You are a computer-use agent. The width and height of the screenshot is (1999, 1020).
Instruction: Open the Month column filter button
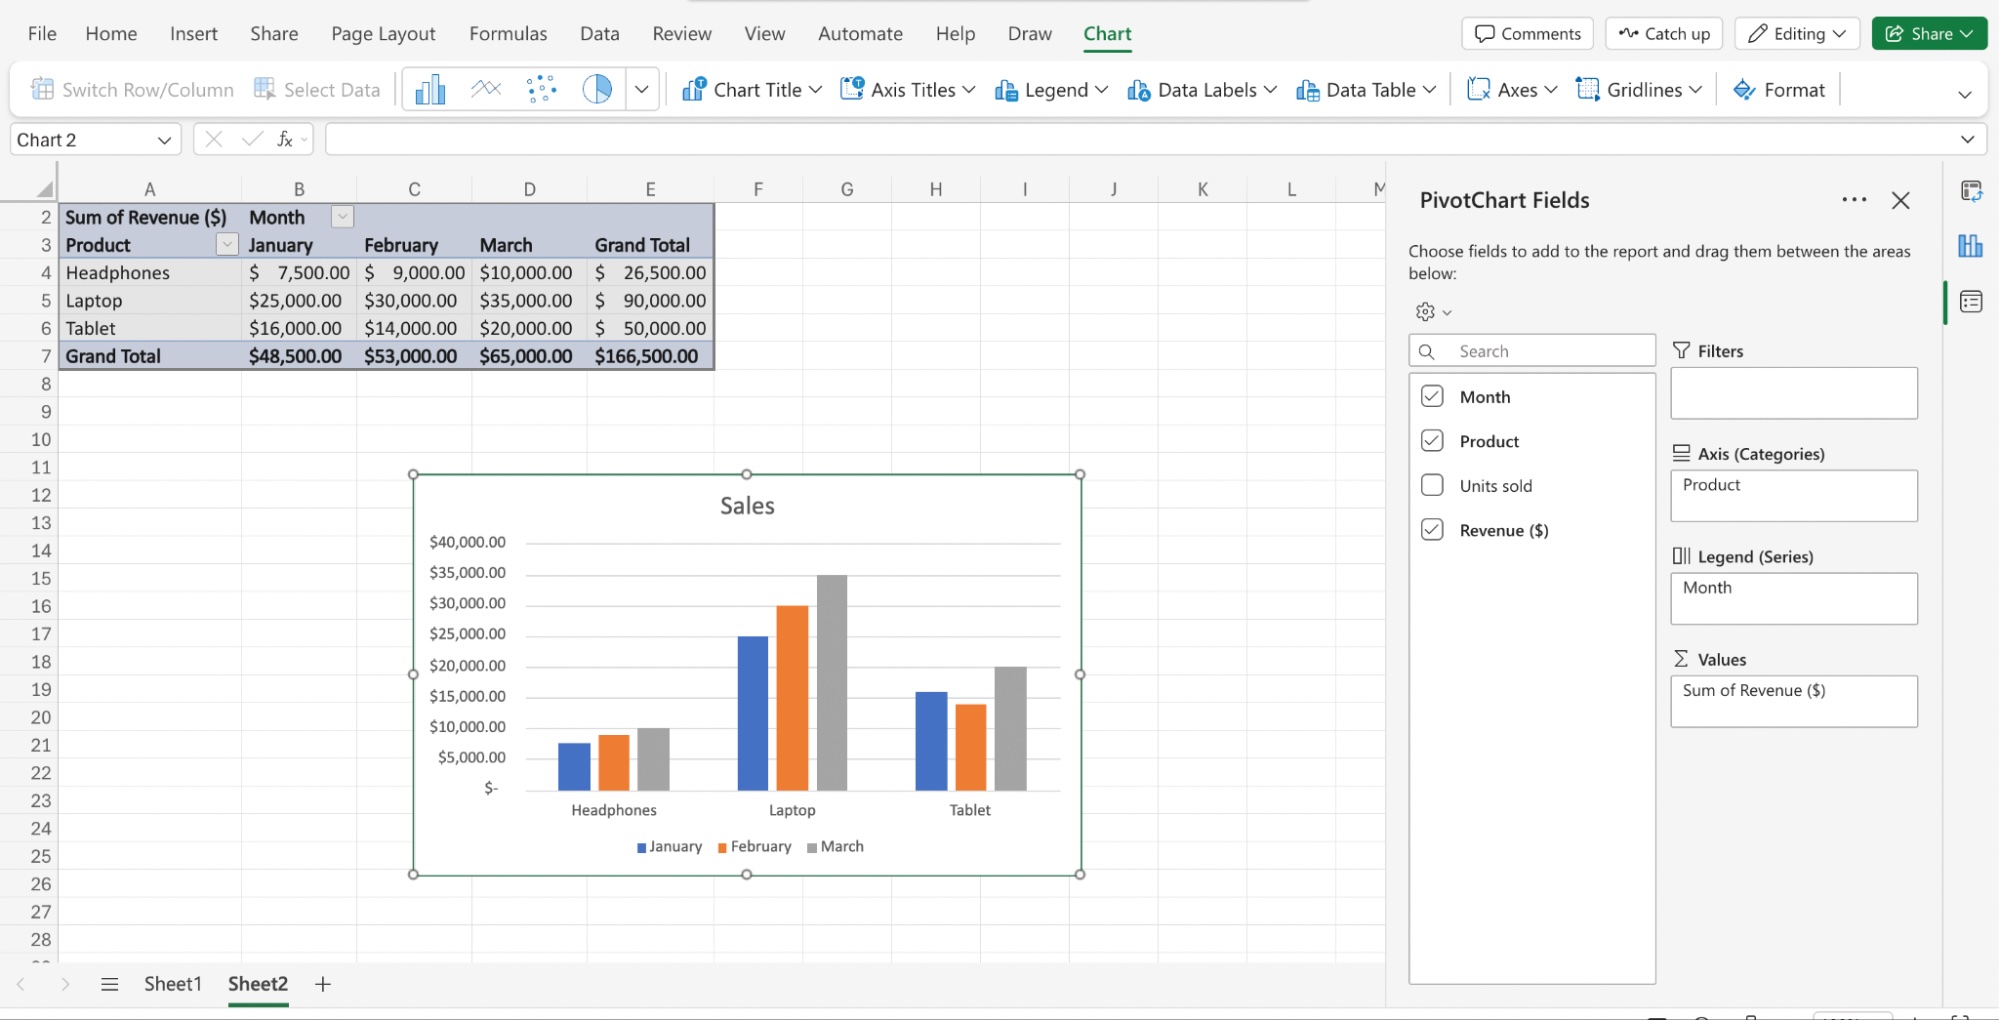click(342, 217)
